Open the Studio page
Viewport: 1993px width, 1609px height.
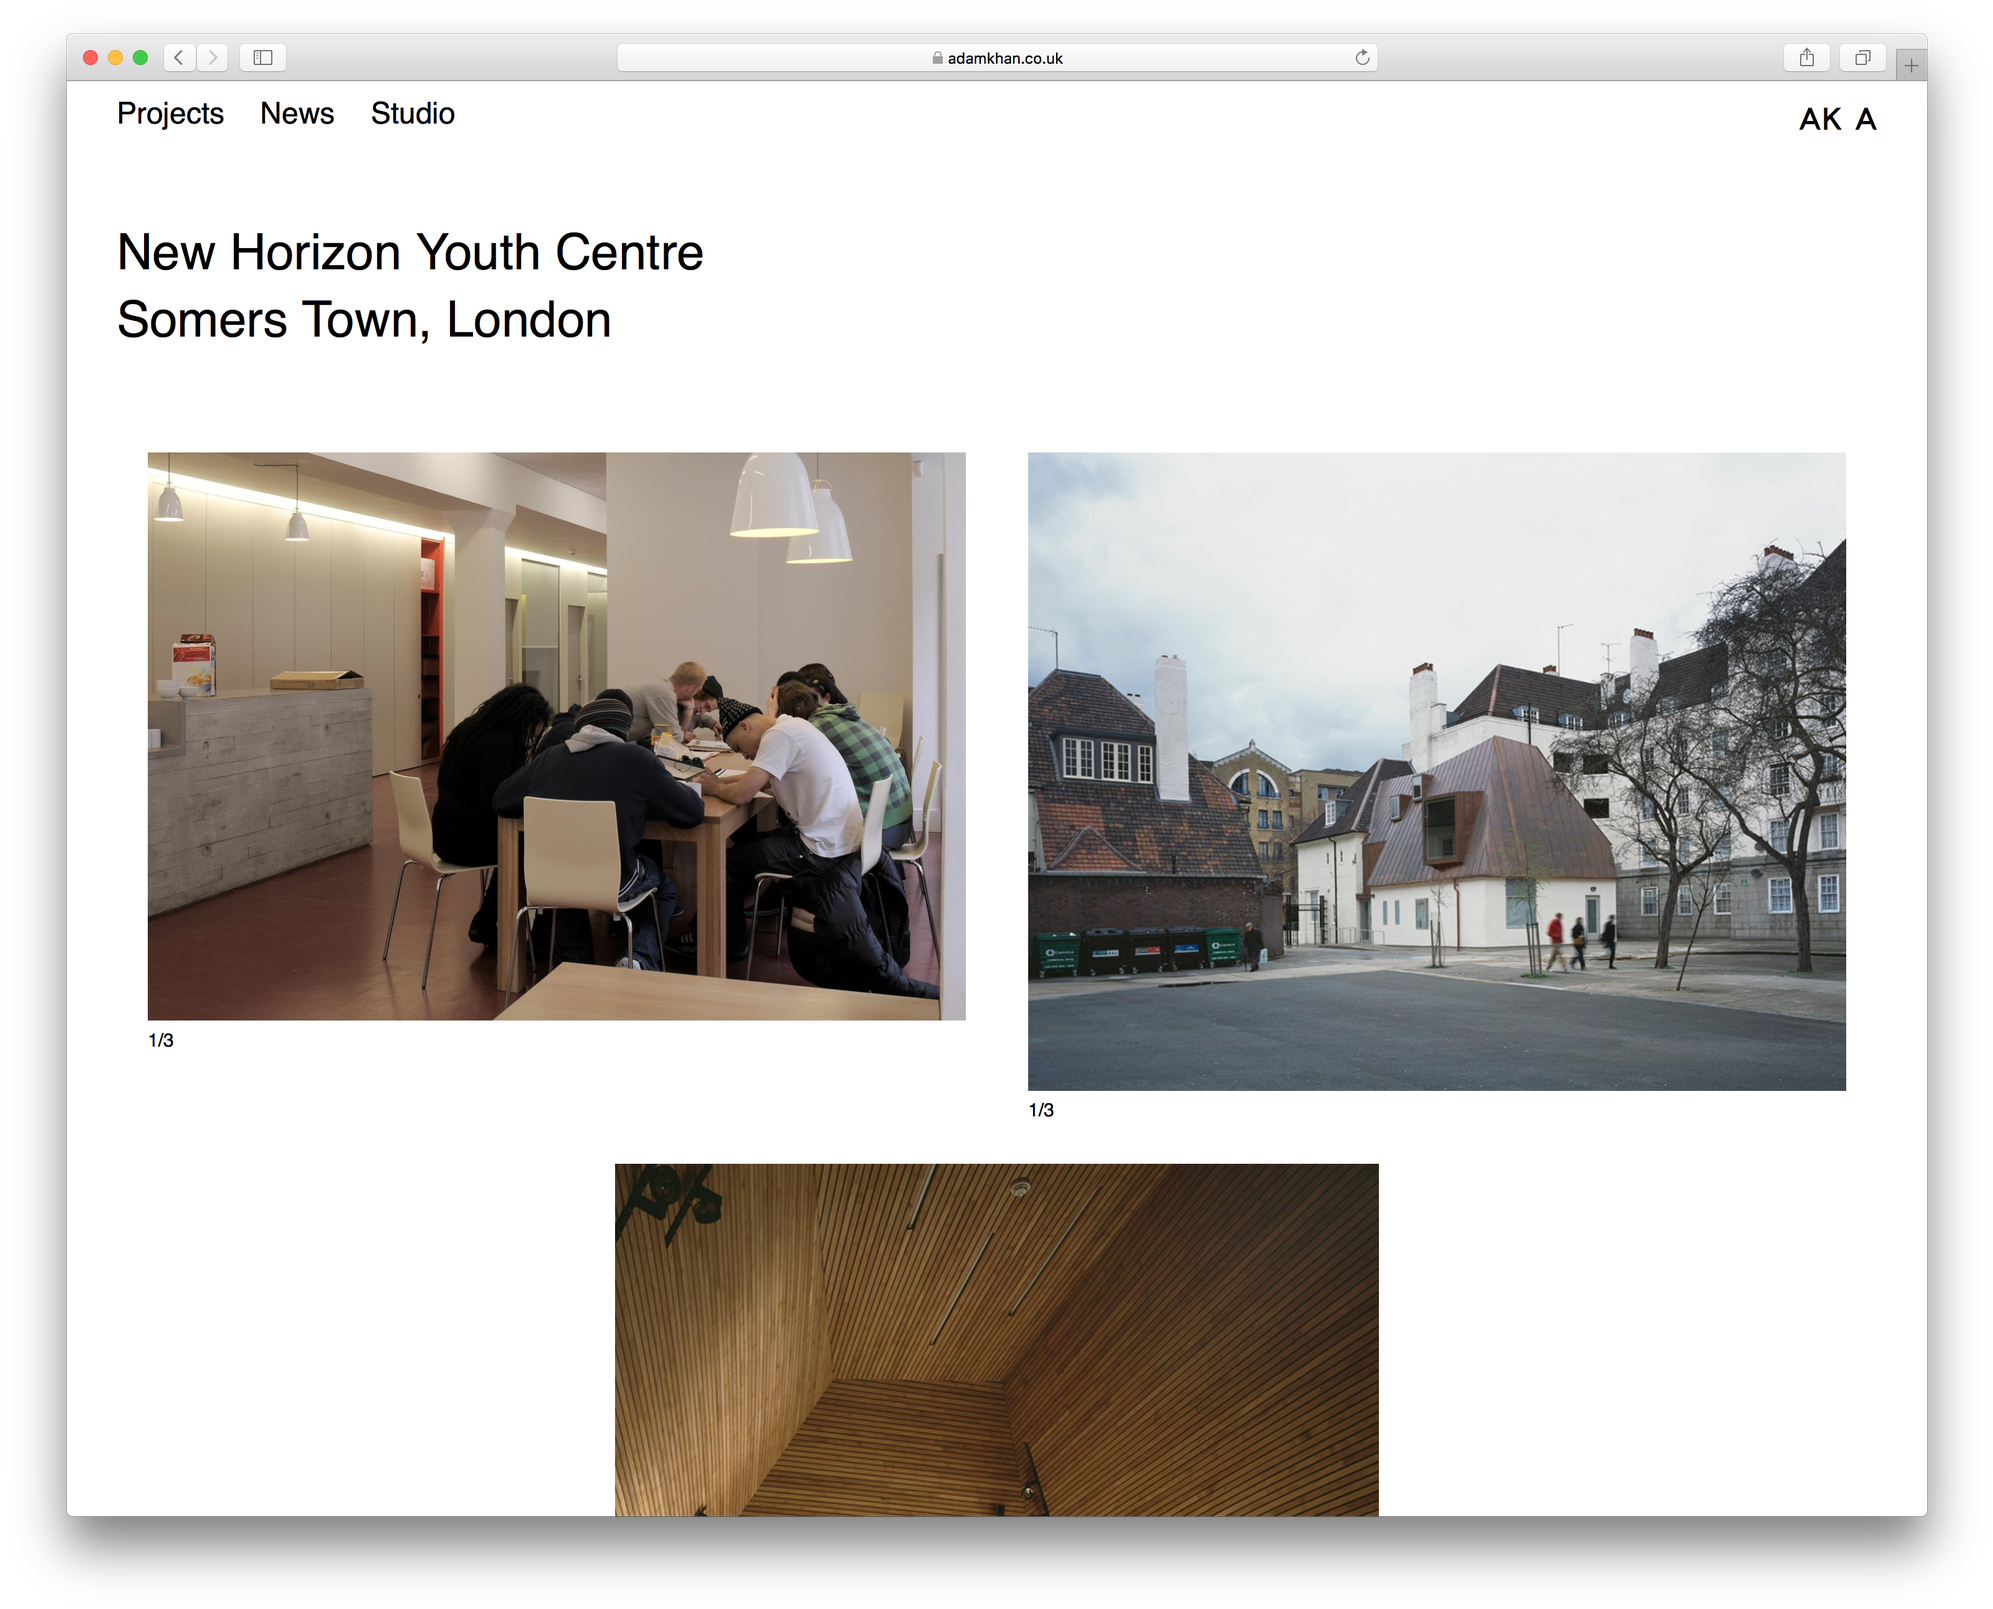413,114
